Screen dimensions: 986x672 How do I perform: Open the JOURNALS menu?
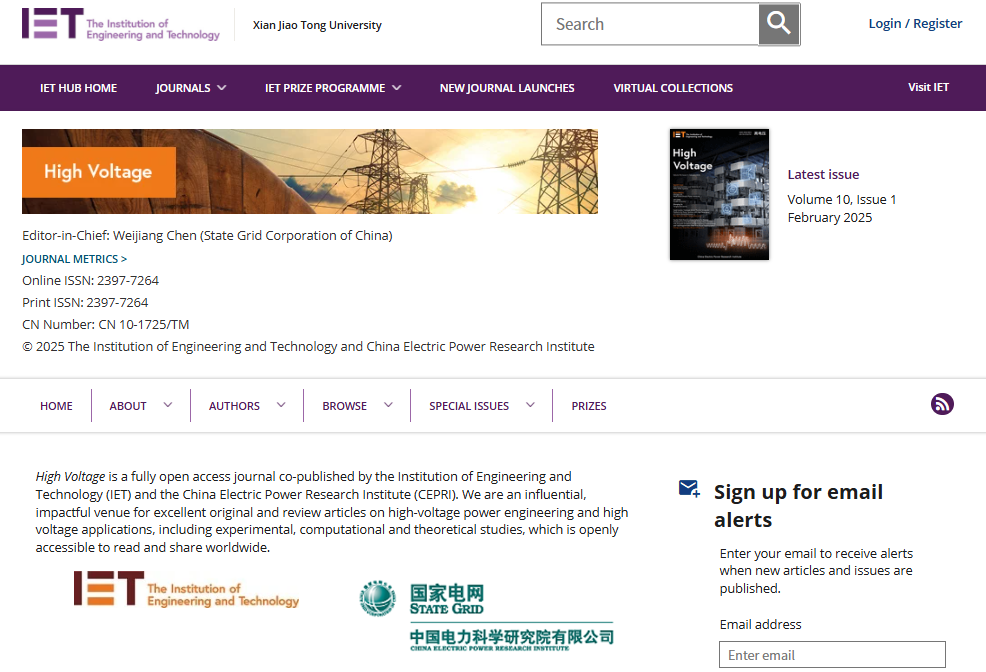(183, 88)
